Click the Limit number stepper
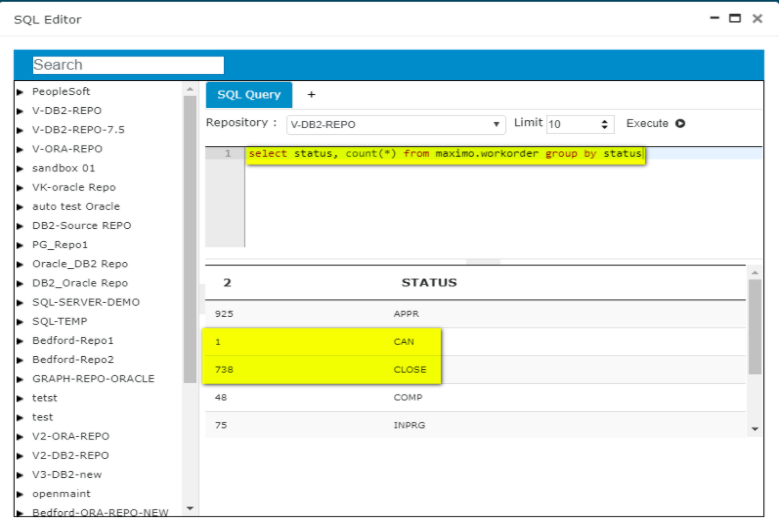 [x=605, y=125]
